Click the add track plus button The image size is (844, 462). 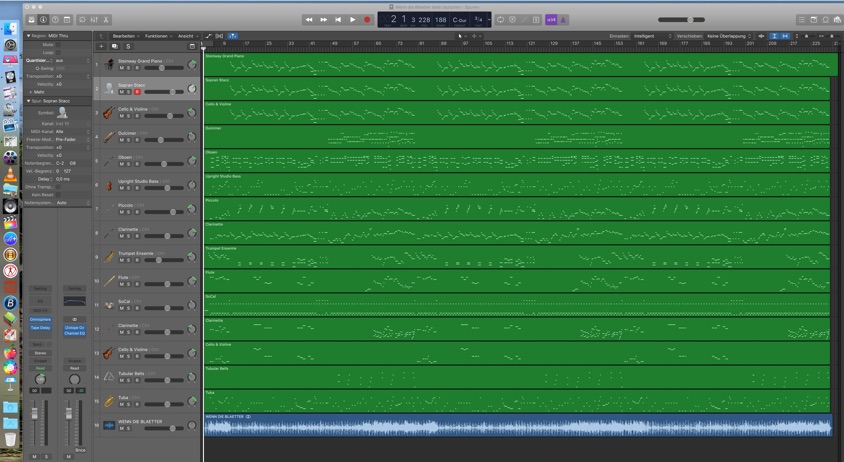pyautogui.click(x=101, y=46)
